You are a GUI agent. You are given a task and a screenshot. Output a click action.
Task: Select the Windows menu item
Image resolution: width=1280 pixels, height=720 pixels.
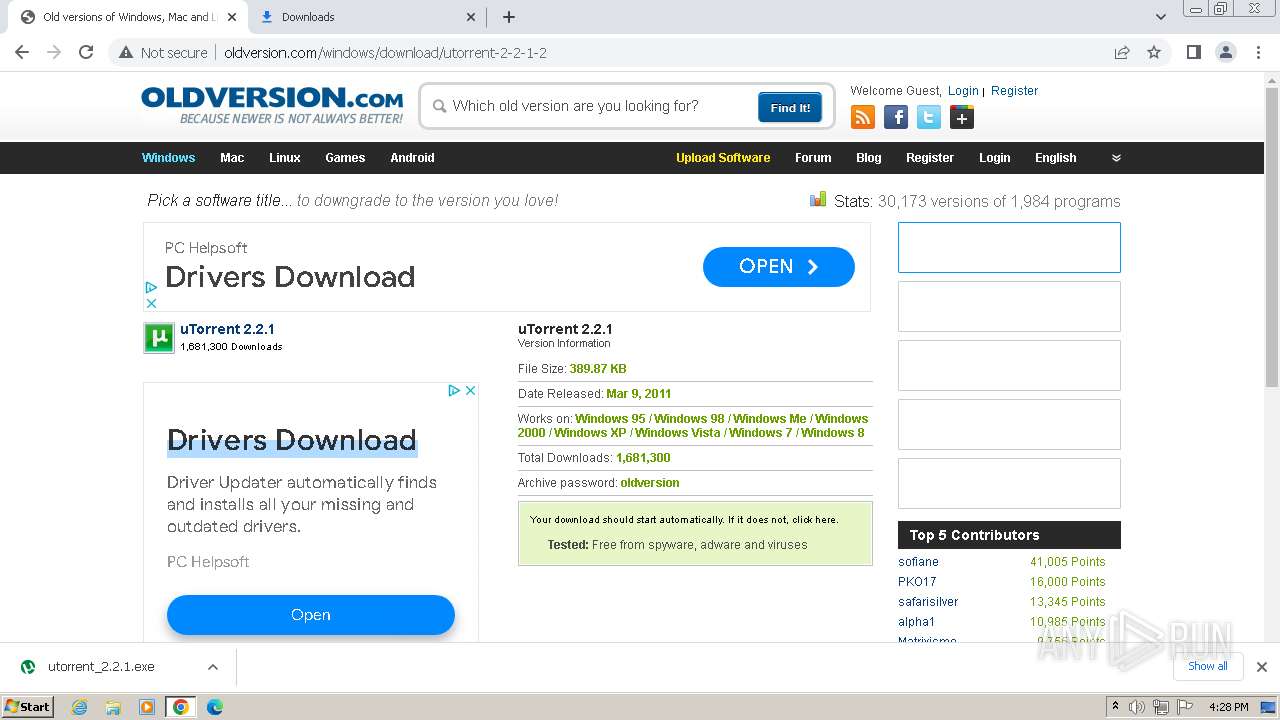pos(168,158)
